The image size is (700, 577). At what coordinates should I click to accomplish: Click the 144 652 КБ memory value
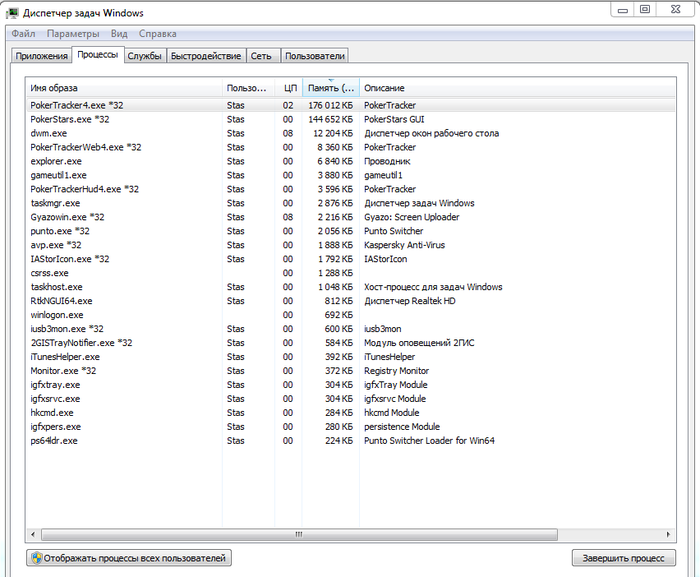[x=330, y=119]
